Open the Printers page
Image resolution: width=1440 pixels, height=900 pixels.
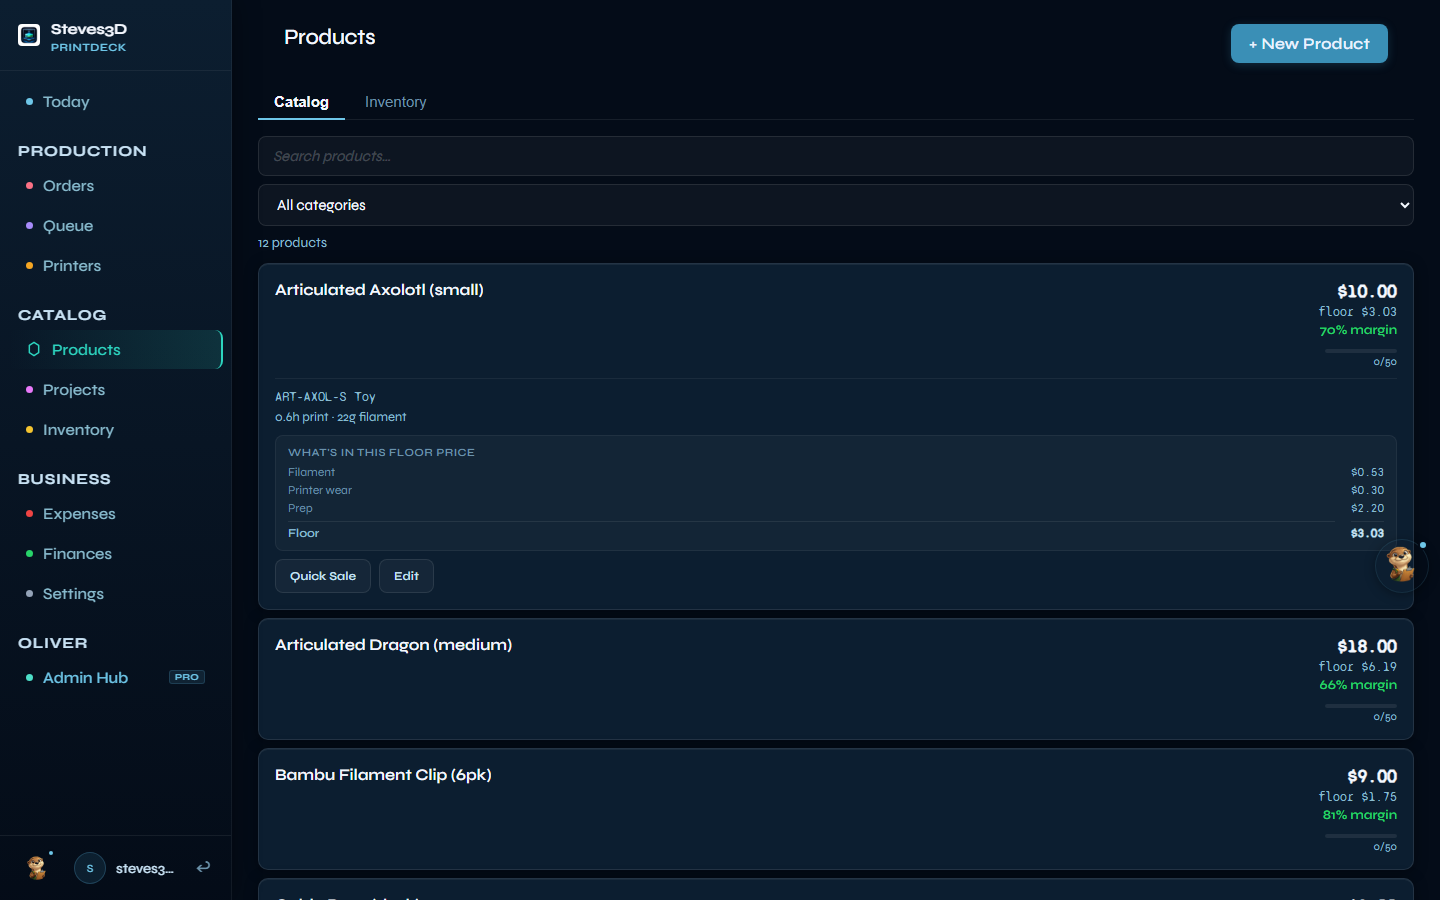point(72,266)
